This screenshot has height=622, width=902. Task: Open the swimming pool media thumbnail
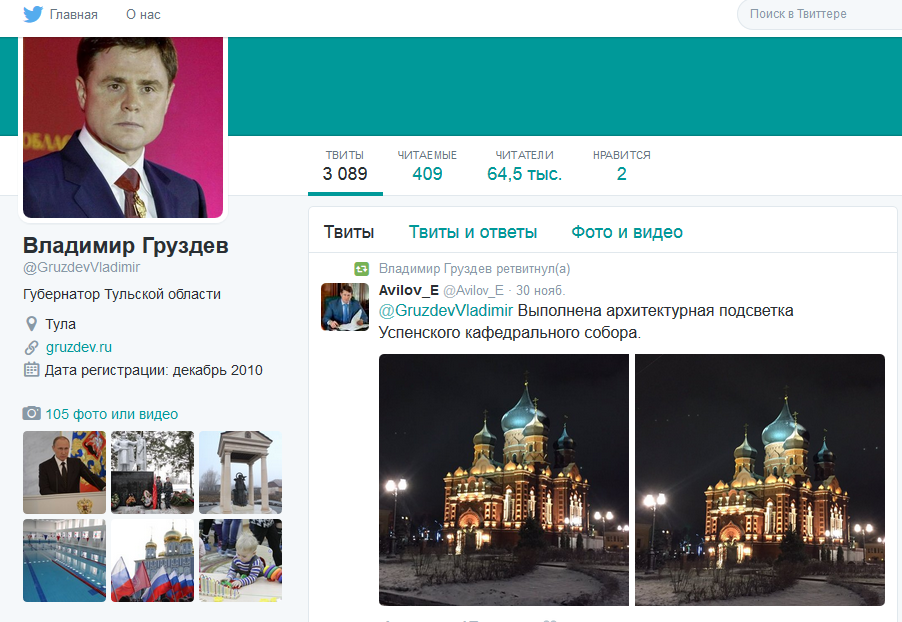tap(64, 560)
